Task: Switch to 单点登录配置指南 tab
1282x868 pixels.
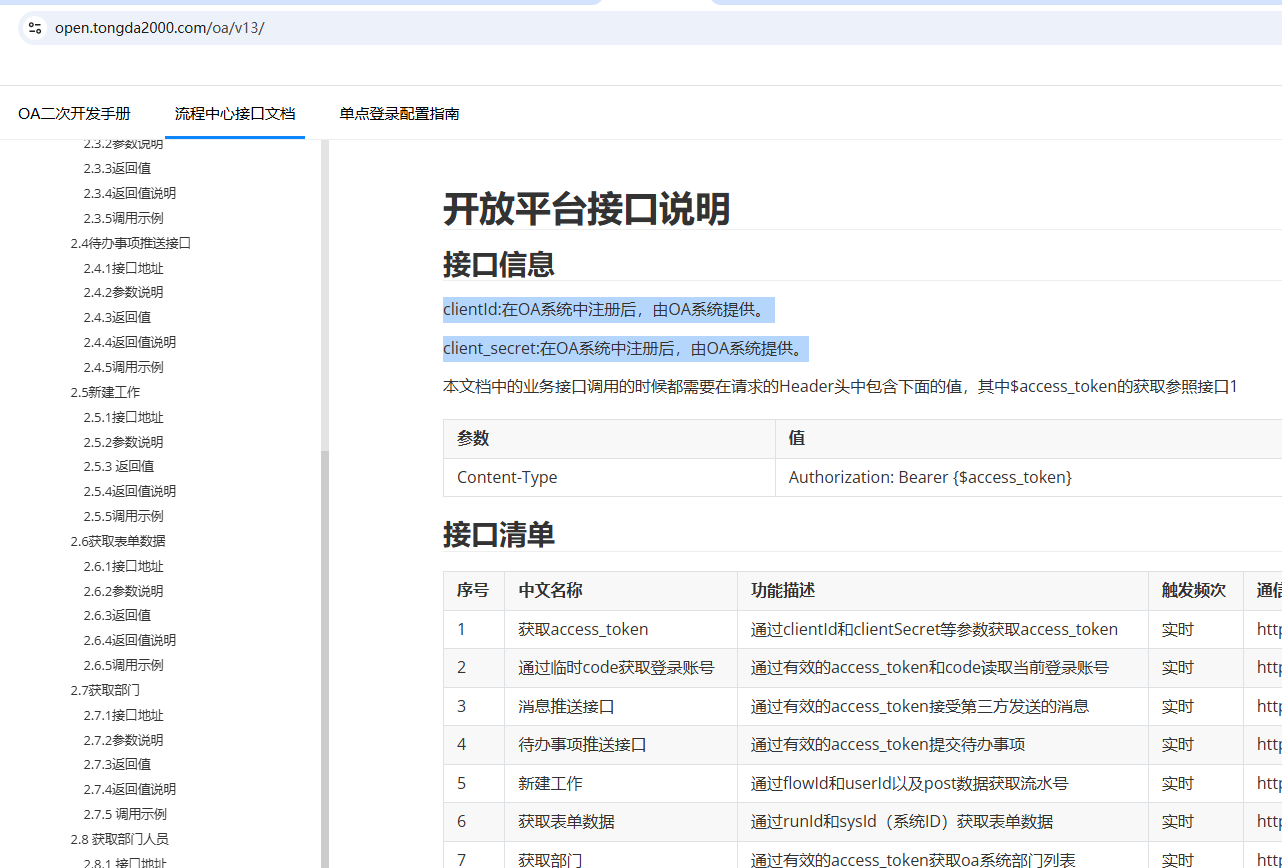Action: (x=399, y=114)
